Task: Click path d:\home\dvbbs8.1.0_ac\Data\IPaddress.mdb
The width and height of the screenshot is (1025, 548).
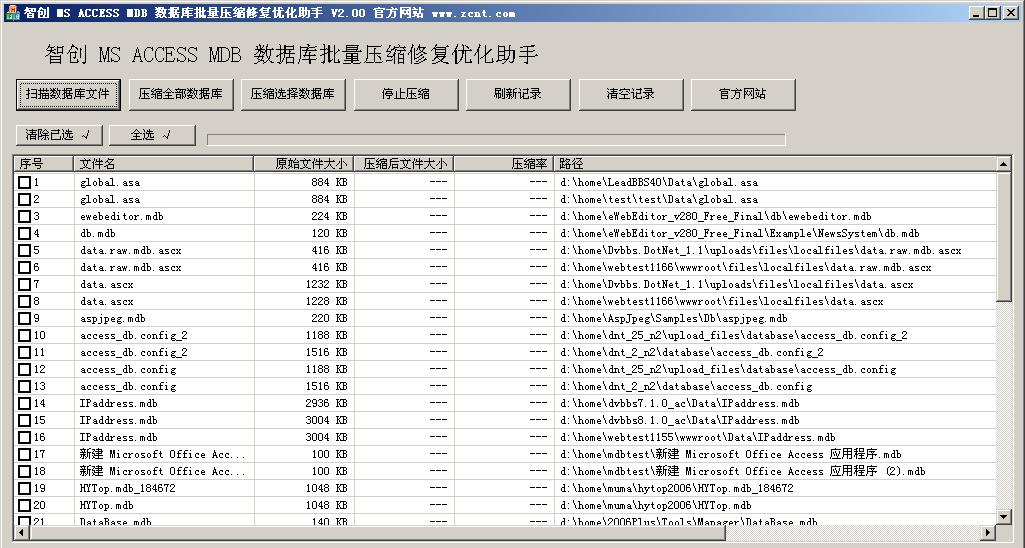Action: coord(680,420)
